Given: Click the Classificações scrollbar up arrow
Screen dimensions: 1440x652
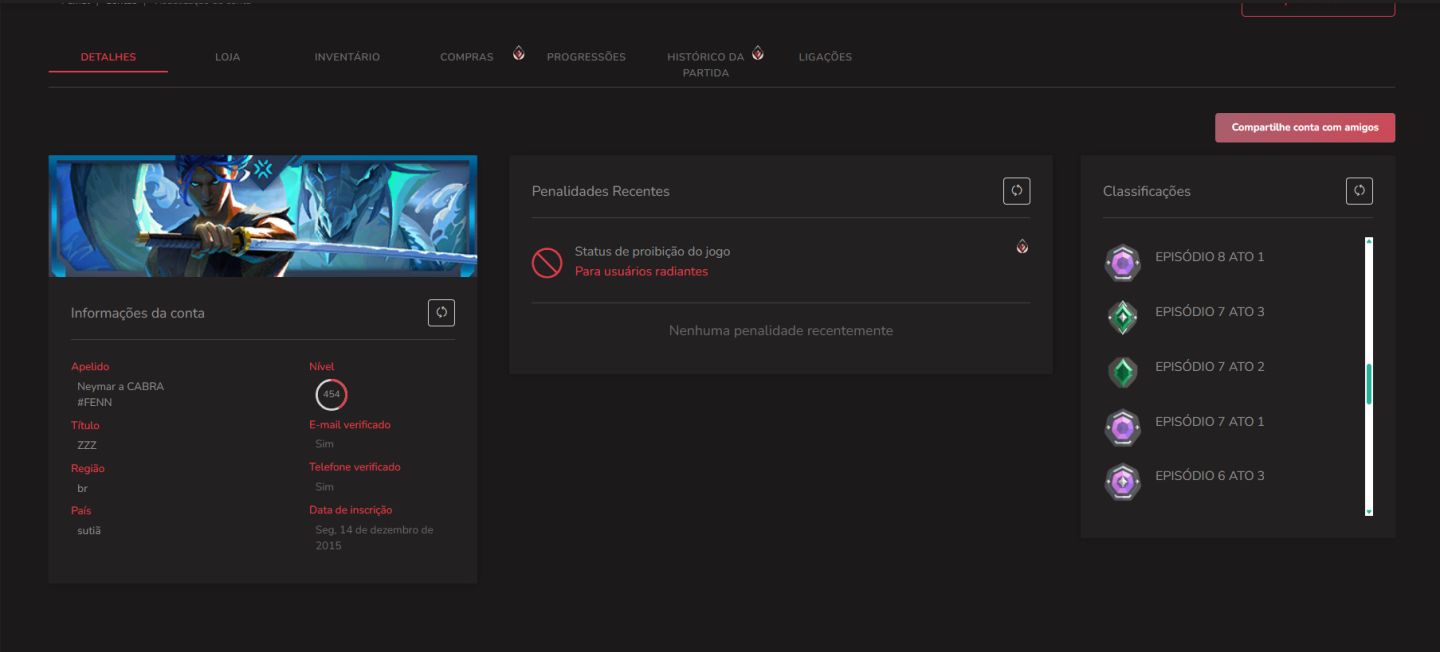Looking at the screenshot, I should pyautogui.click(x=1369, y=241).
